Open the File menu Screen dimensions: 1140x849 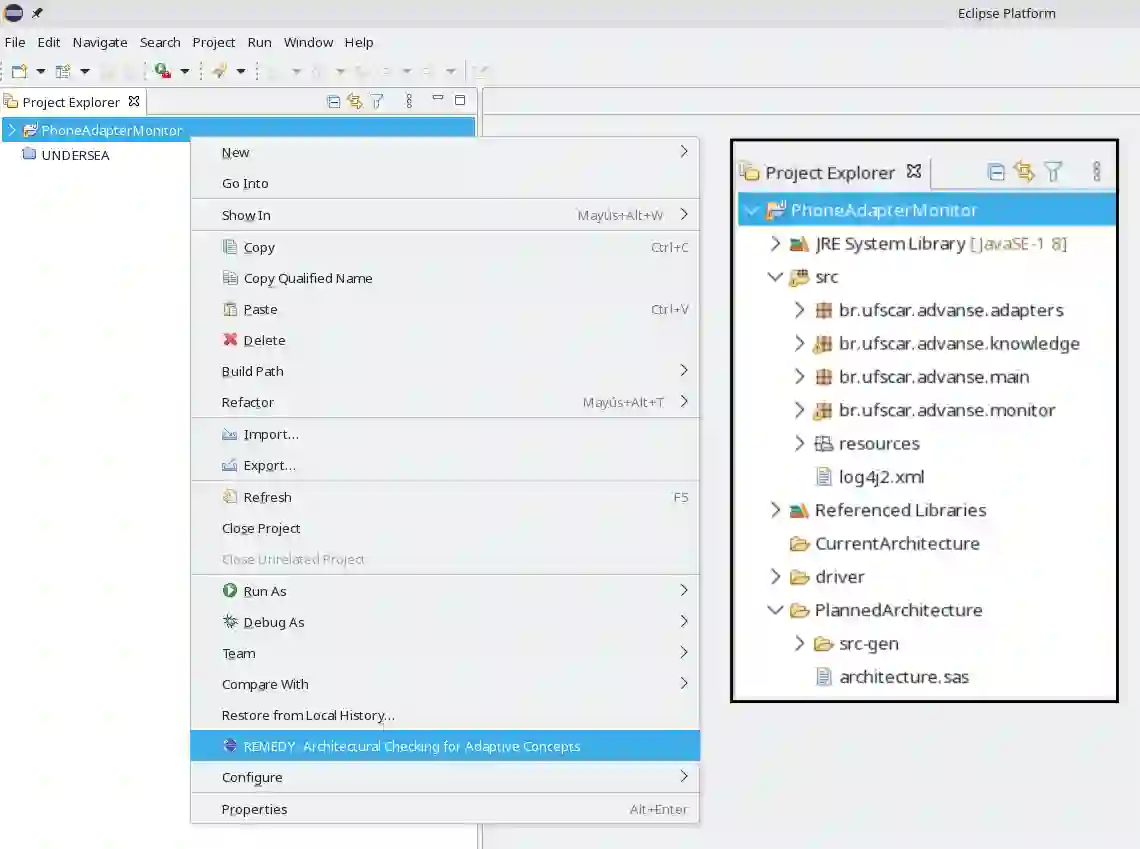15,42
